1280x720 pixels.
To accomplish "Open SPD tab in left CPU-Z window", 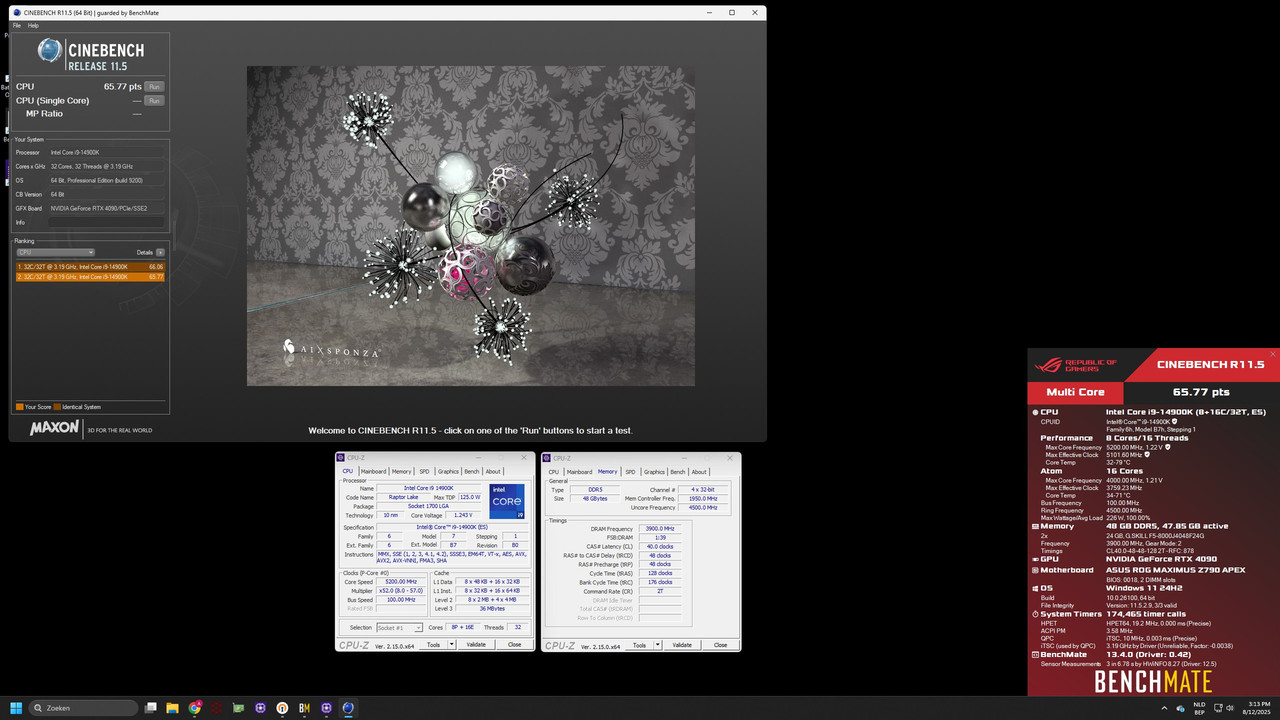I will tap(424, 472).
